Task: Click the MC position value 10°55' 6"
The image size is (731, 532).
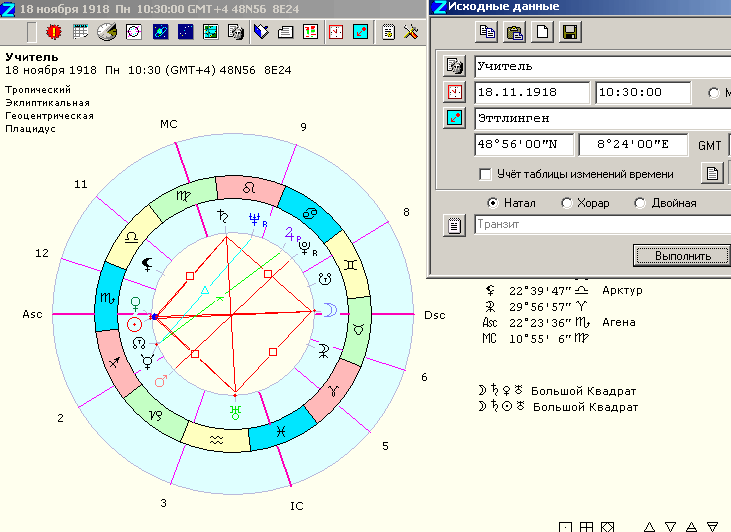Action: click(540, 339)
